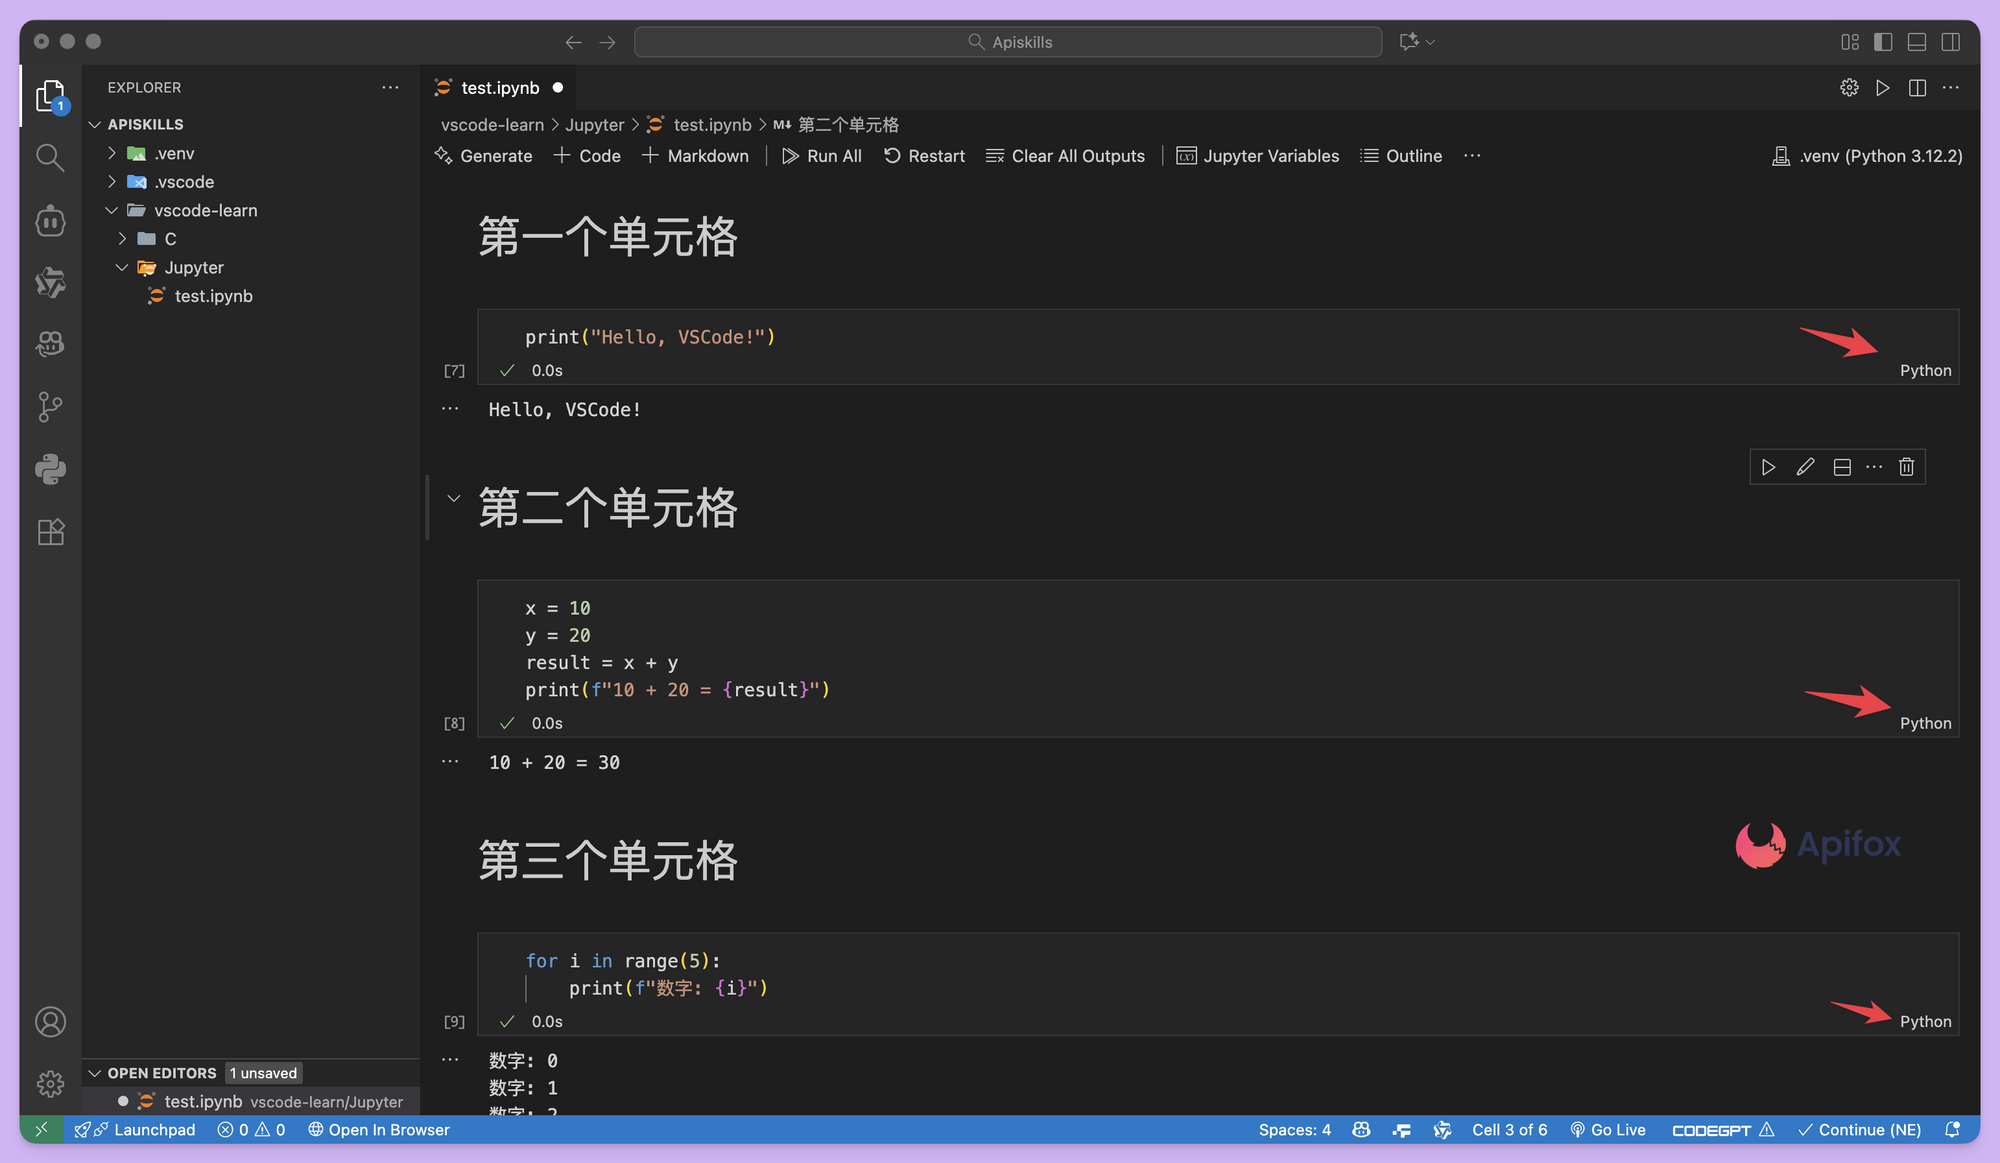Toggle the bottom panel layout button
Image resolution: width=2000 pixels, height=1163 pixels.
pos(1917,42)
